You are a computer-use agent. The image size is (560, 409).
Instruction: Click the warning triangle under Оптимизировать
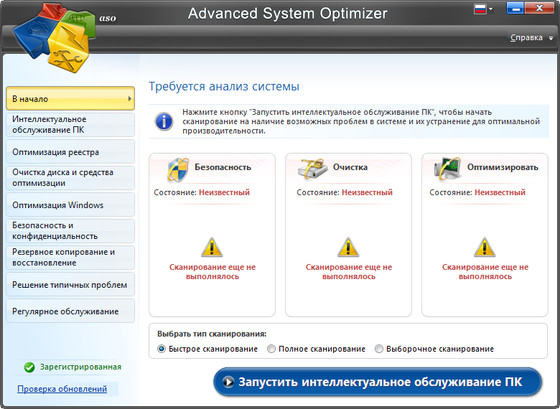click(x=485, y=248)
